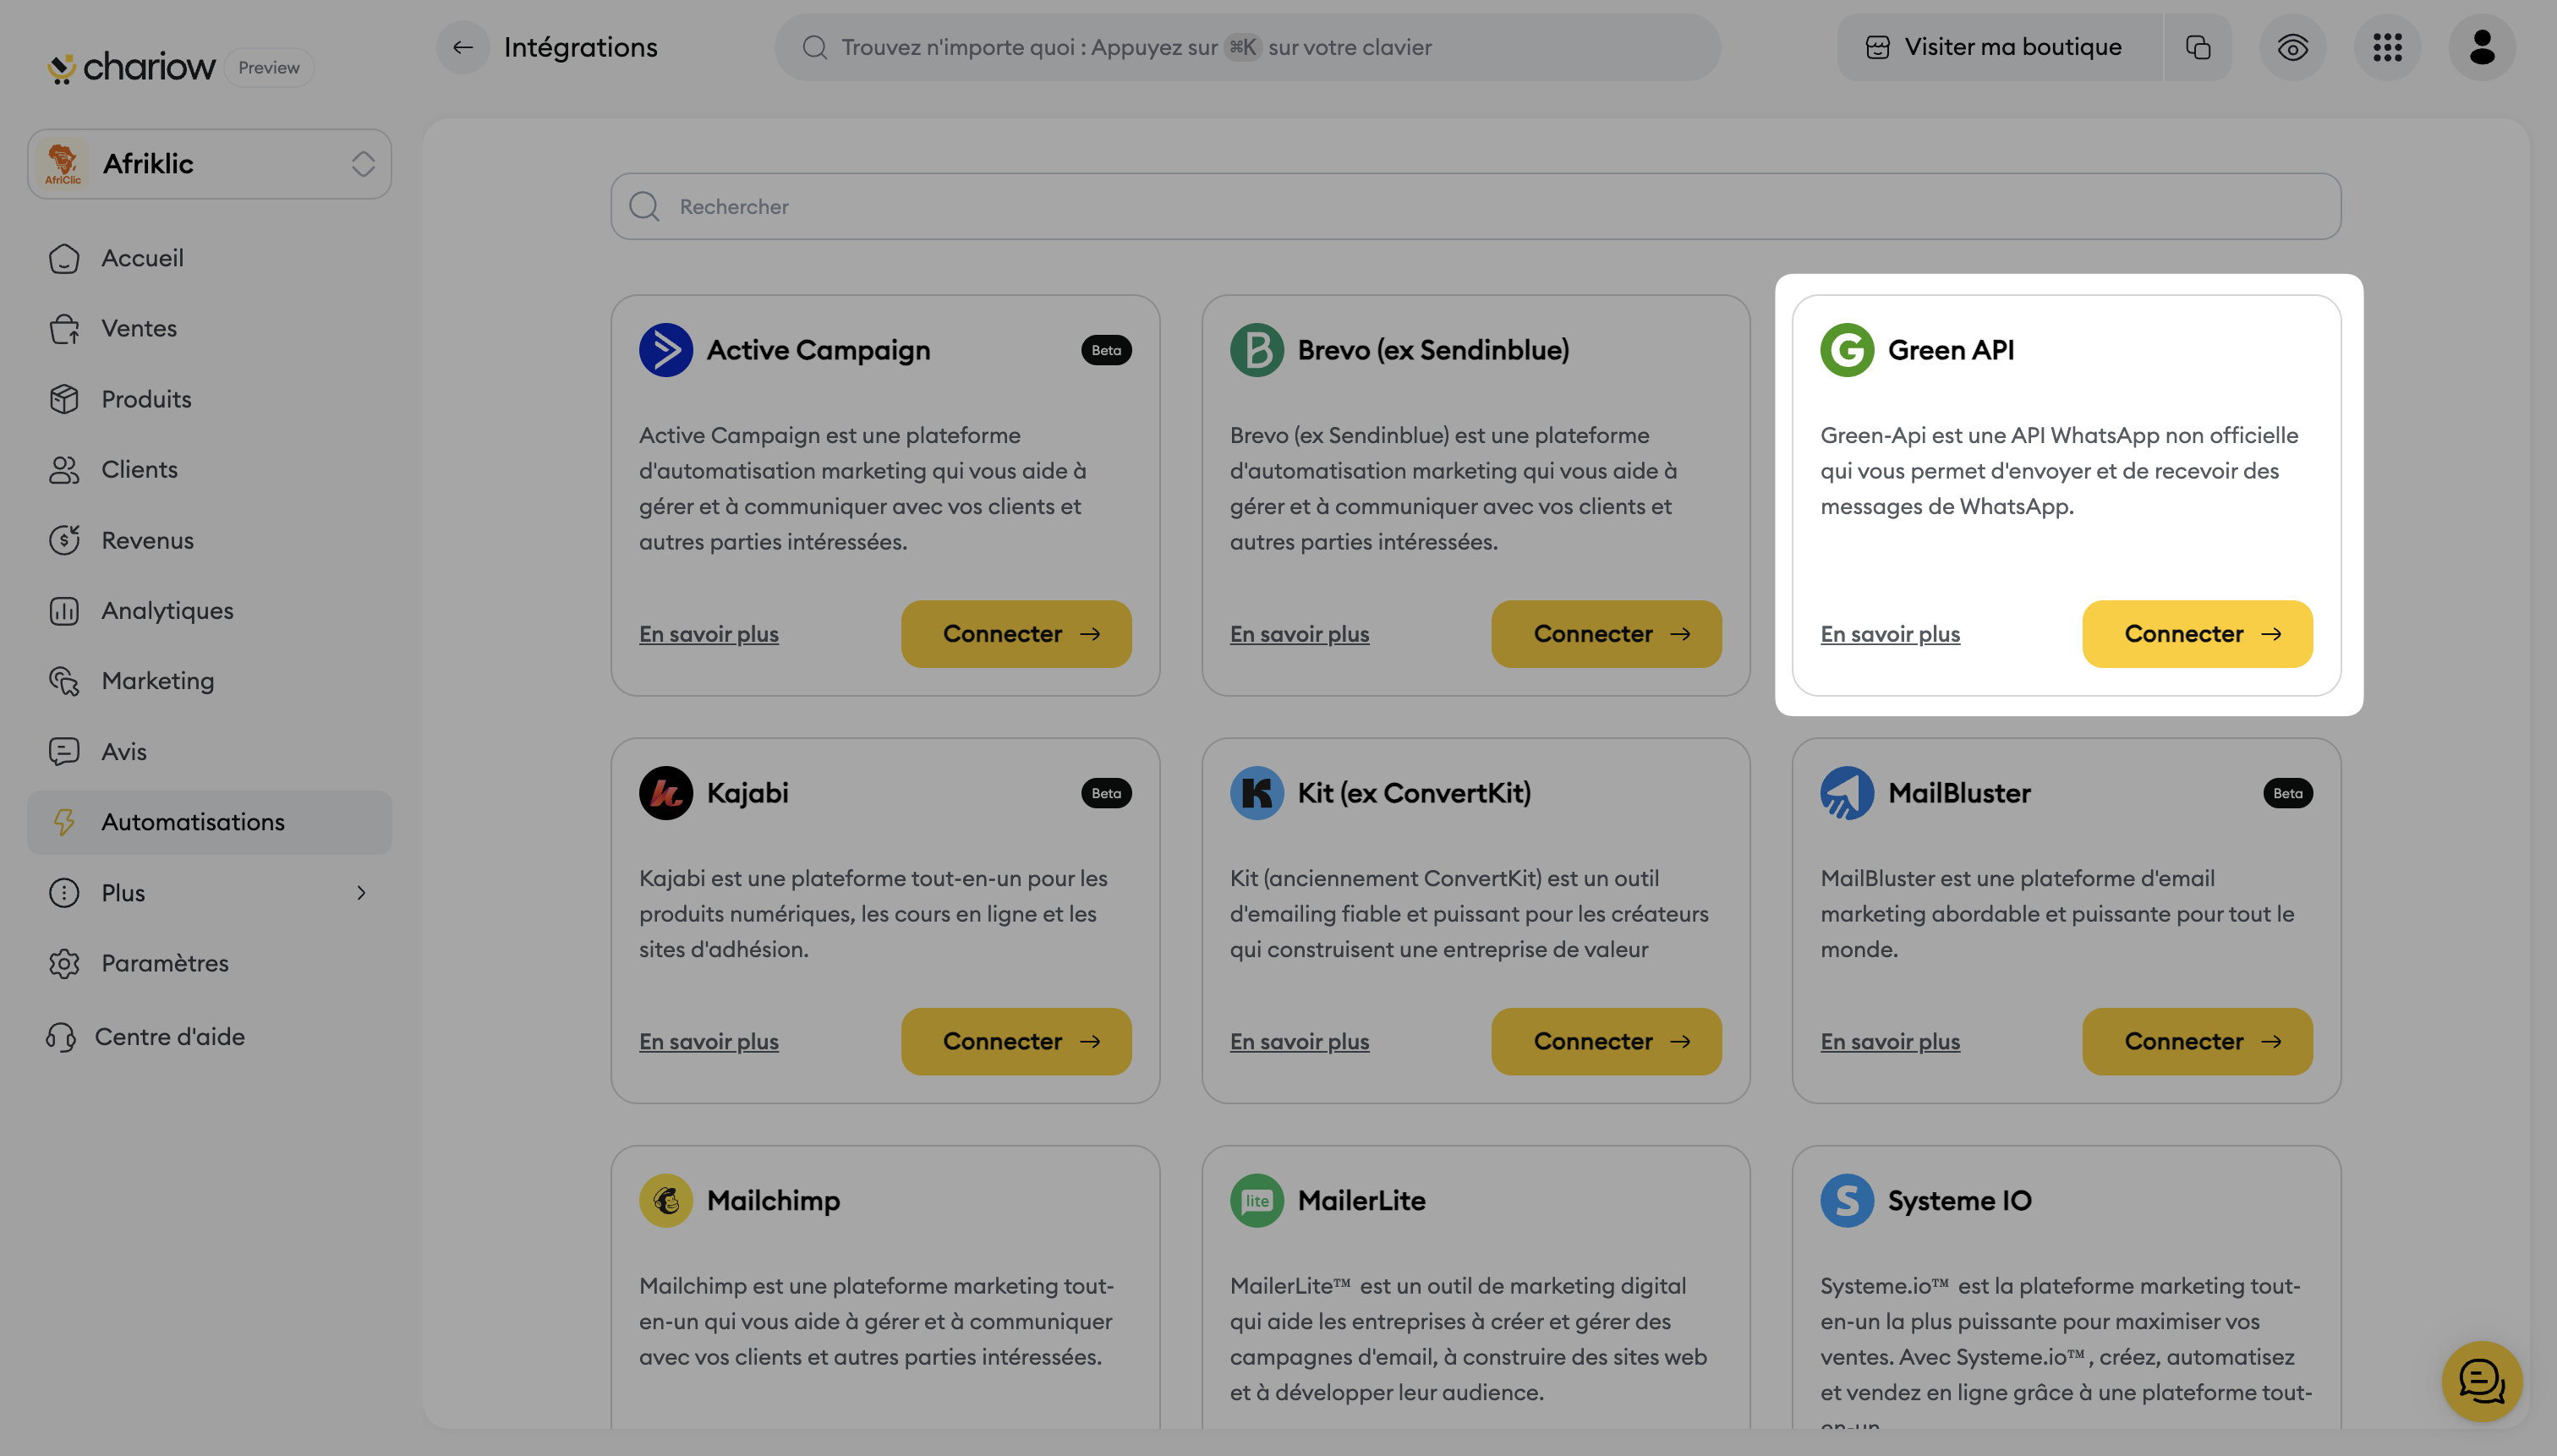Image resolution: width=2557 pixels, height=1456 pixels.
Task: Go to Paramètres in sidebar
Action: click(x=164, y=963)
